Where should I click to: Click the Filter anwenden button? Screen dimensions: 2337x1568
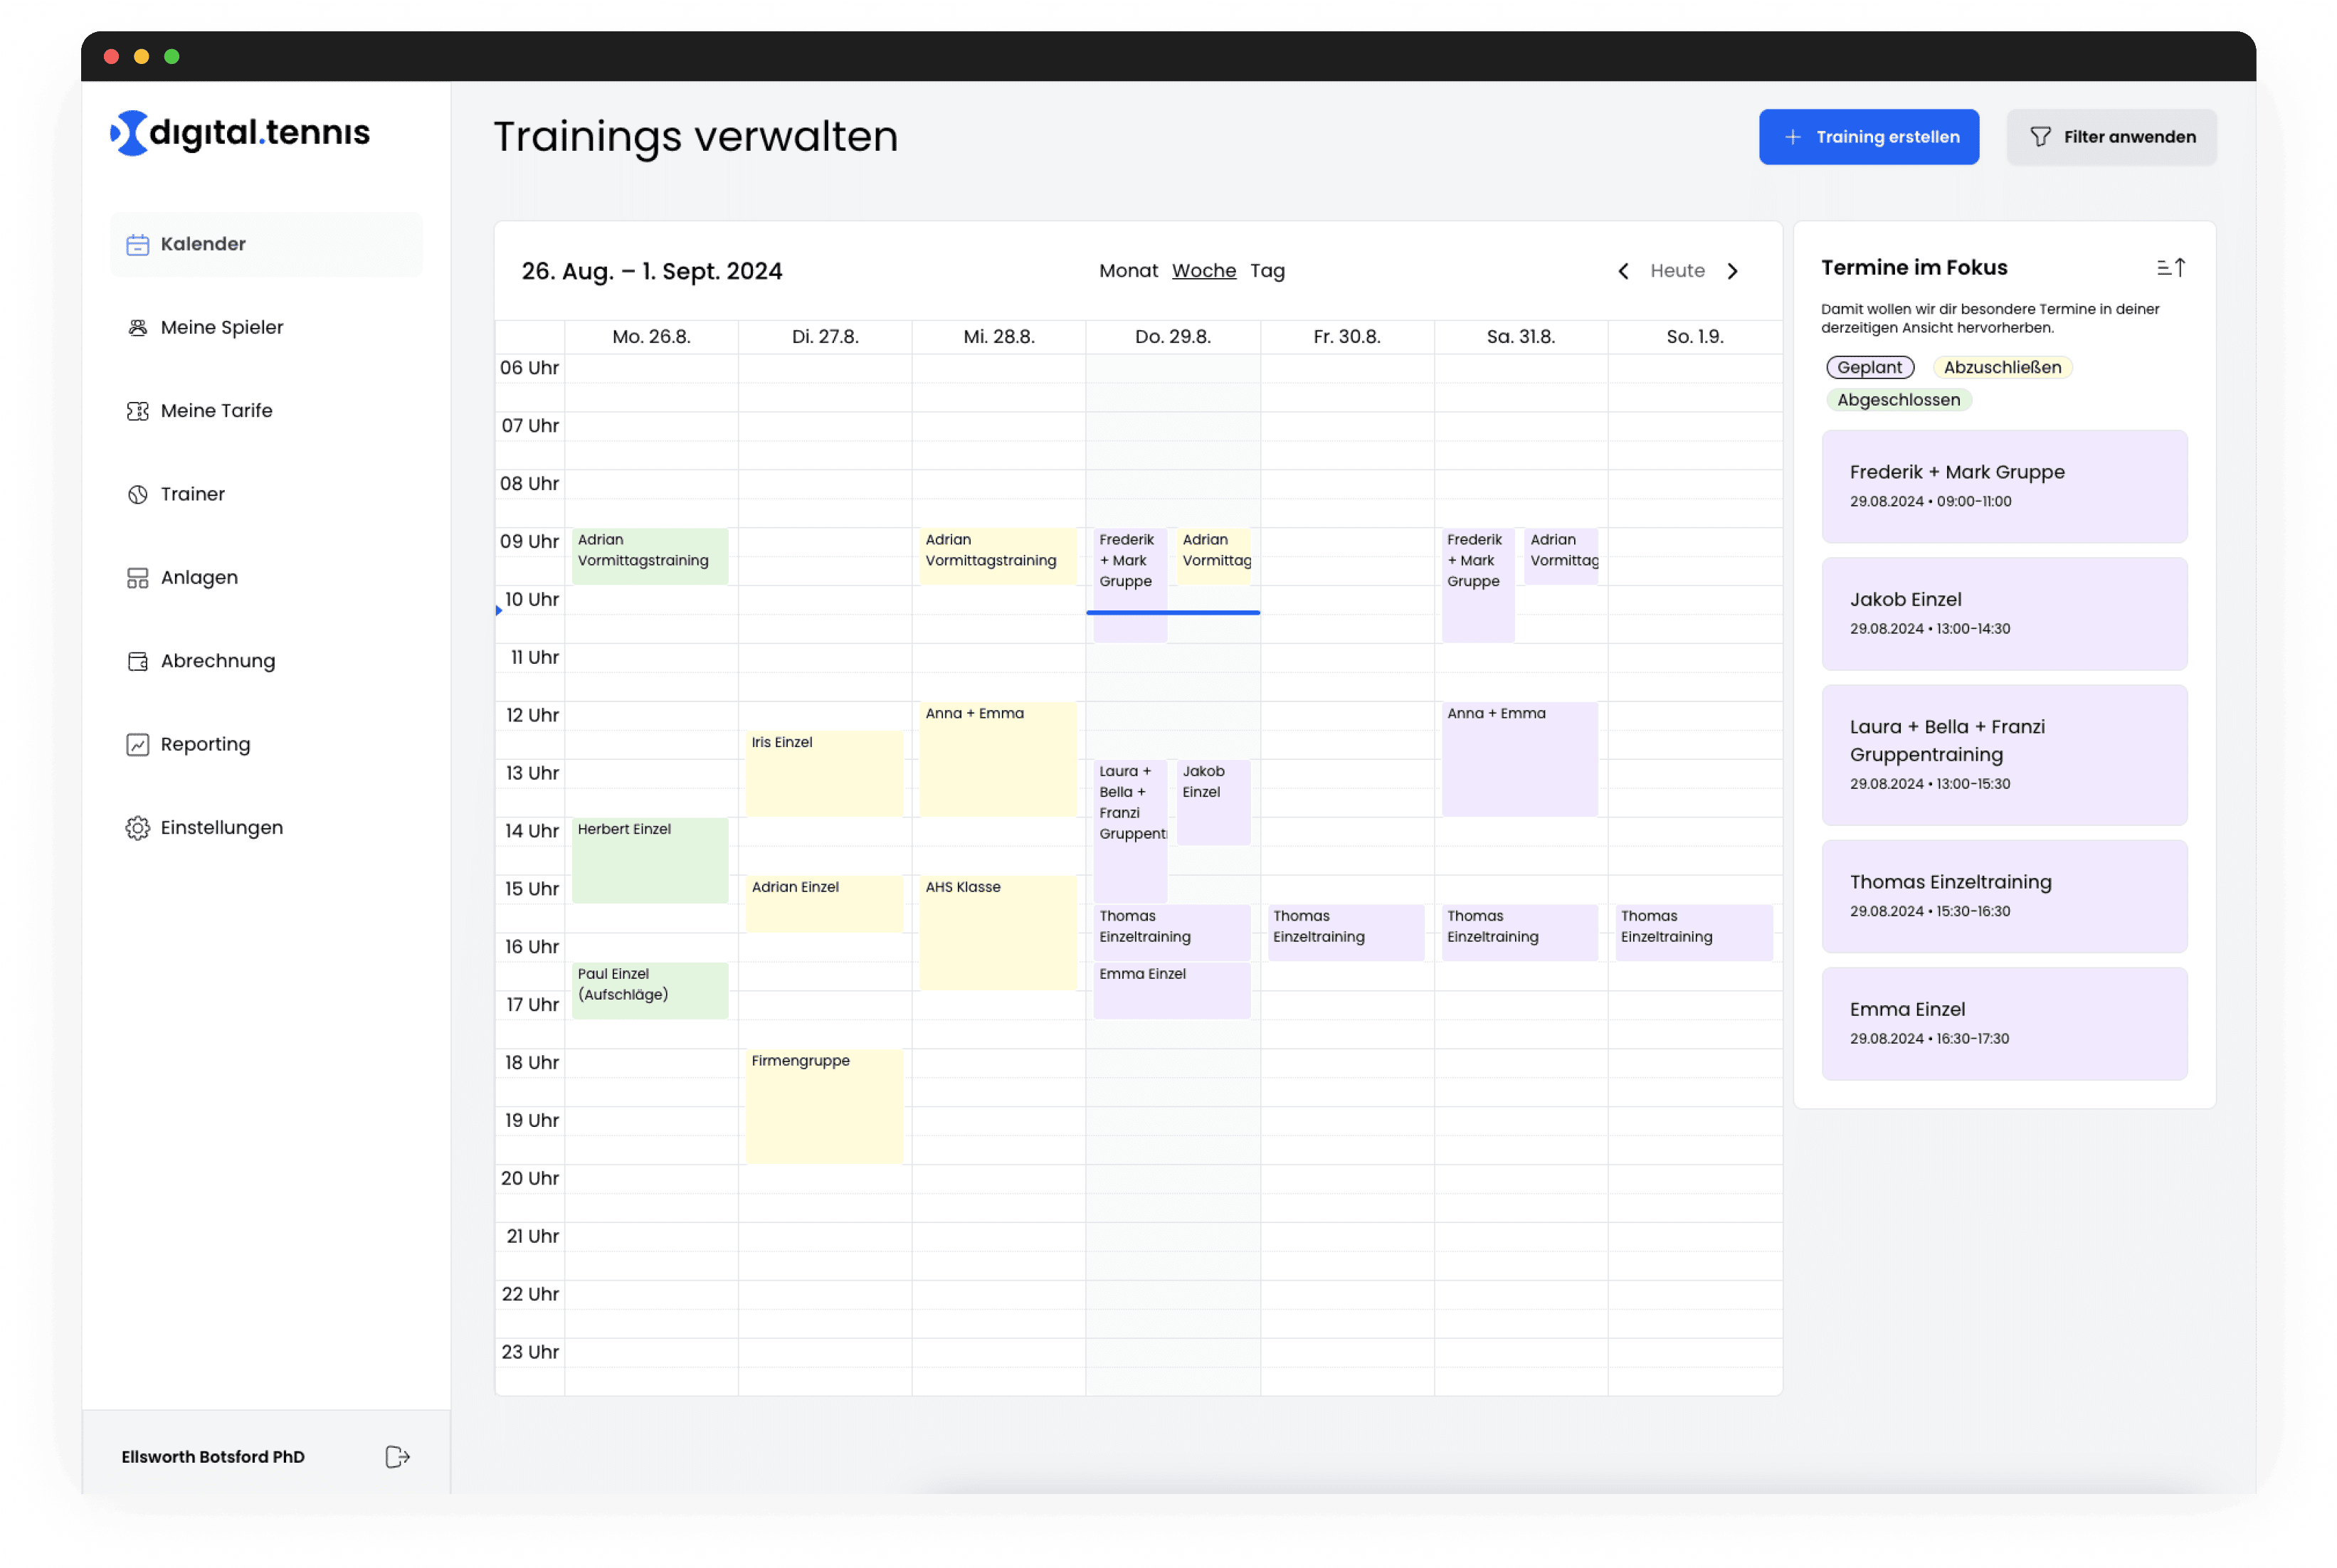[x=2111, y=137]
